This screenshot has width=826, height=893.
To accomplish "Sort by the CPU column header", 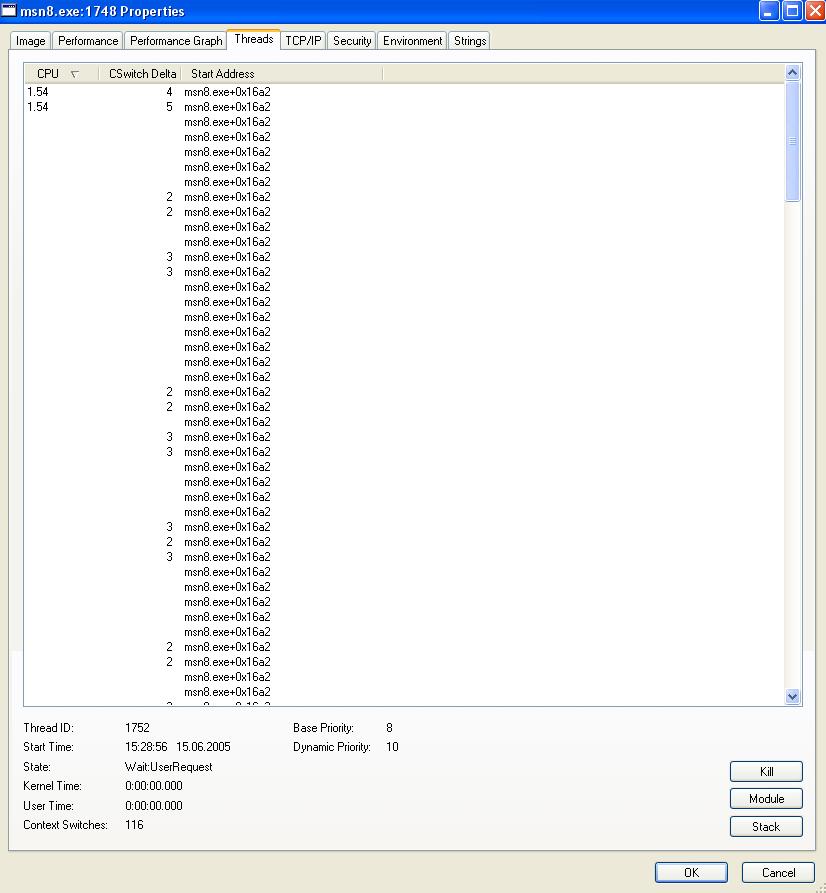I will [61, 73].
